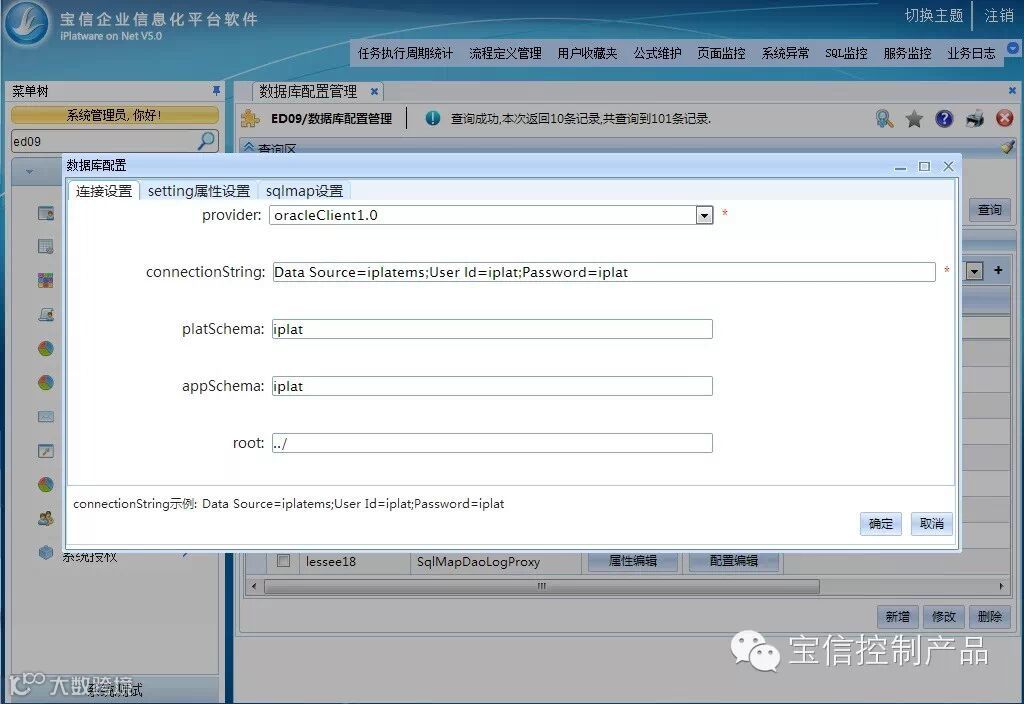Click the connectionString input field
This screenshot has width=1024, height=704.
(604, 272)
